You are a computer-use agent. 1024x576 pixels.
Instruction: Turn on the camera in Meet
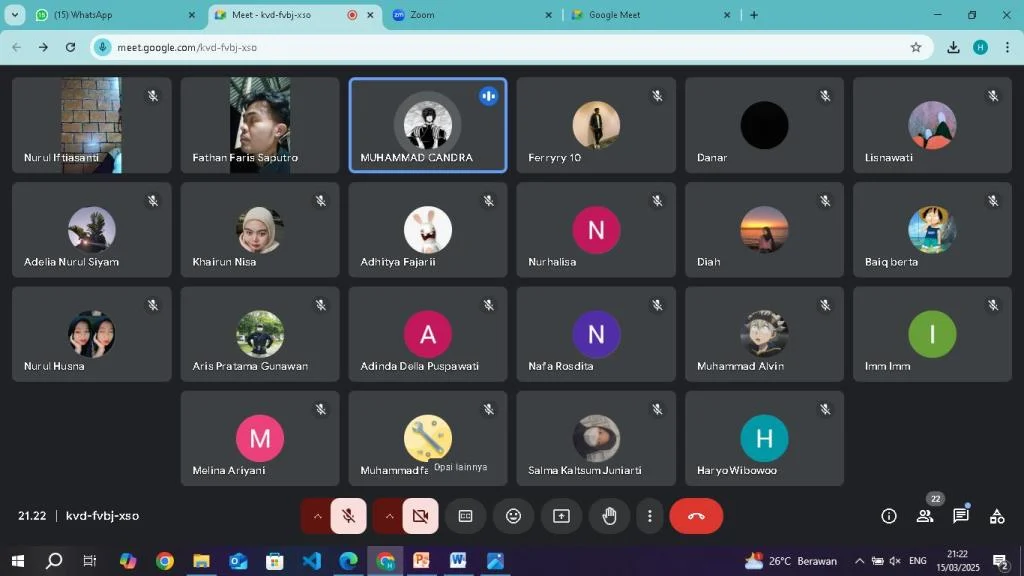click(420, 516)
